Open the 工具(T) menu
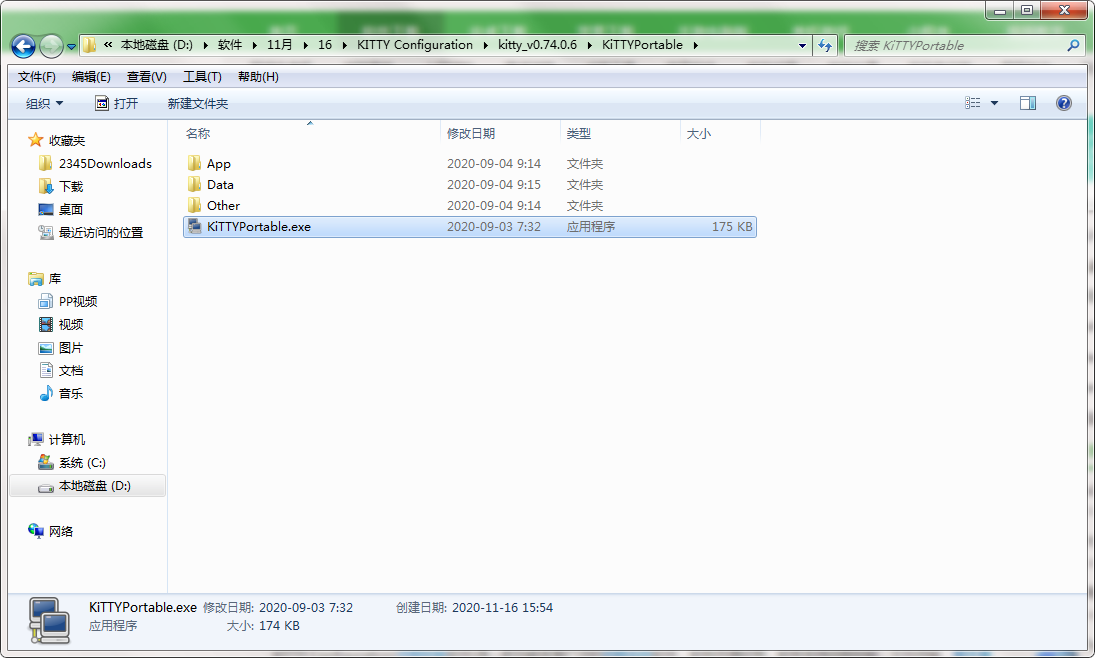This screenshot has height=658, width=1095. [202, 77]
